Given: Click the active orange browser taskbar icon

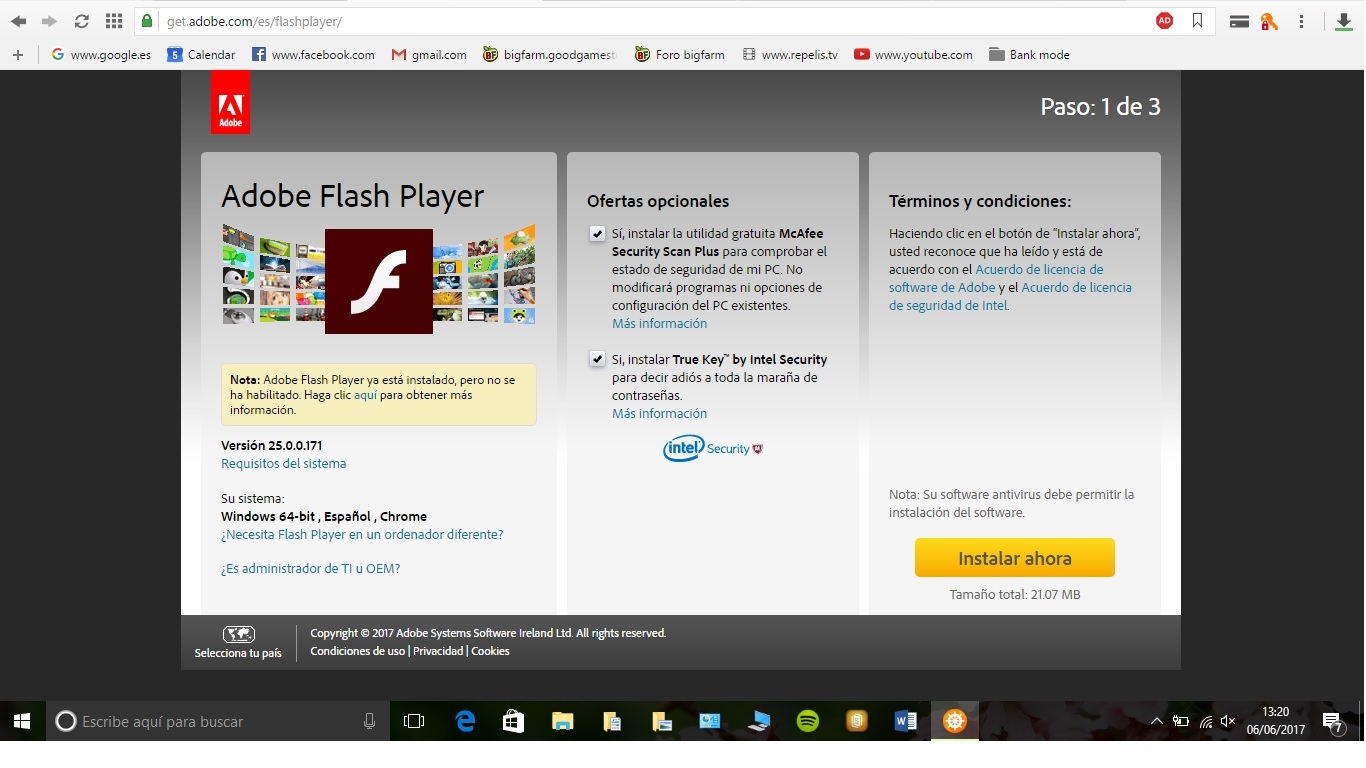Looking at the screenshot, I should pos(955,721).
